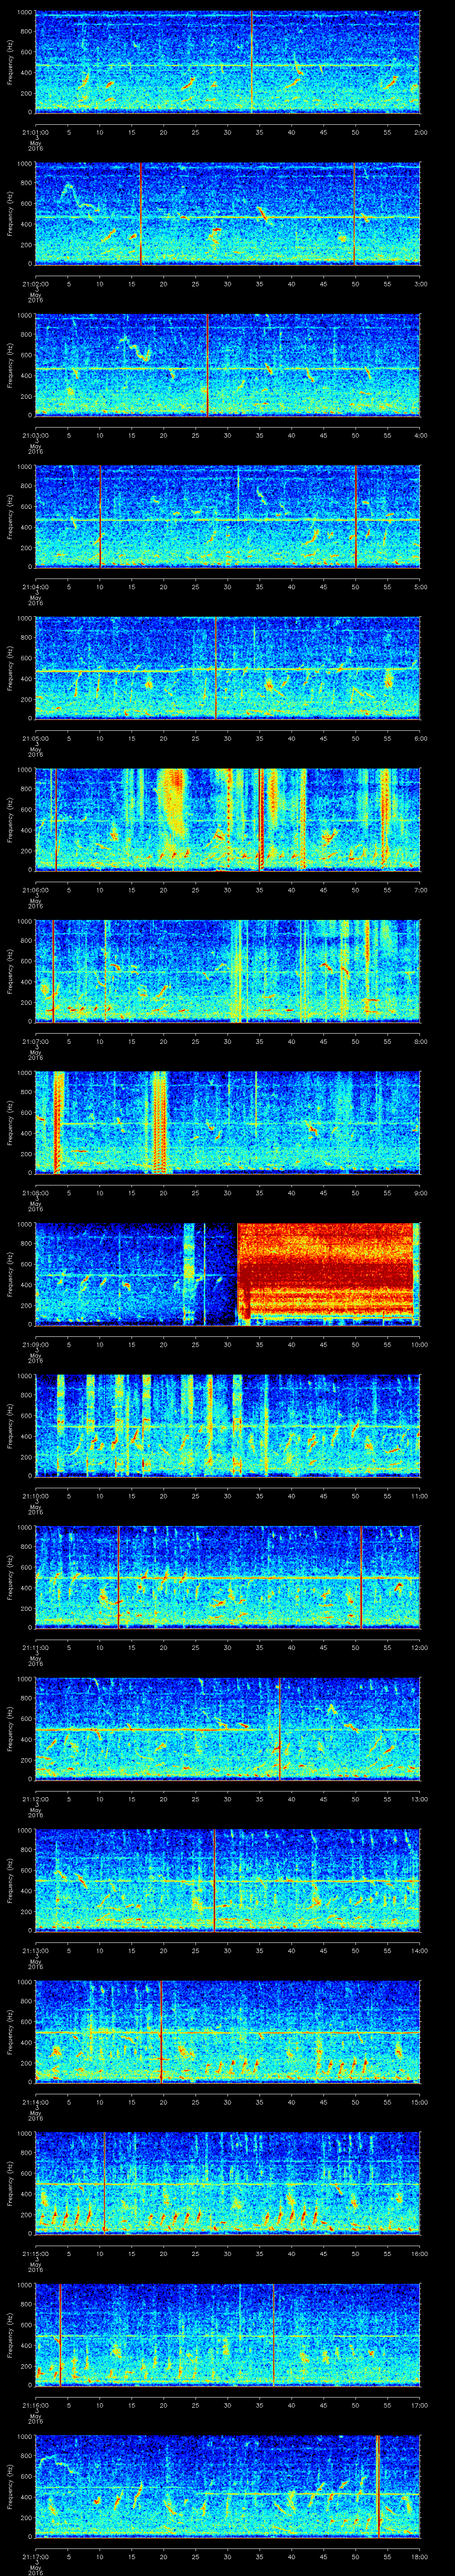
Task: Select the 21:16:00 time label
Action: pyautogui.click(x=35, y=2404)
